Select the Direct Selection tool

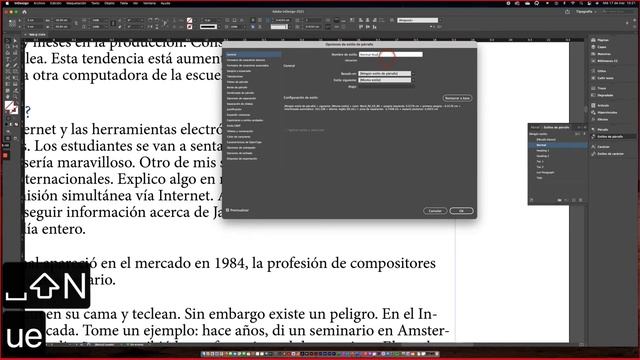[x=15, y=41]
